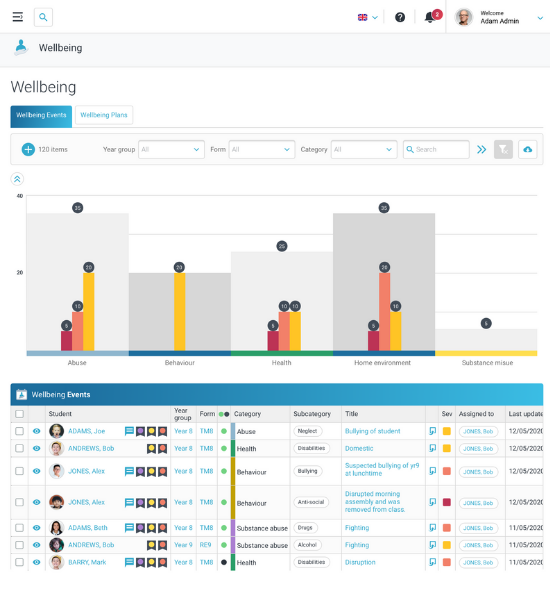The height and width of the screenshot is (600, 550).
Task: Click the yellow bookmark flag for ANDREWS, Bob Year 8
Action: coord(152,448)
